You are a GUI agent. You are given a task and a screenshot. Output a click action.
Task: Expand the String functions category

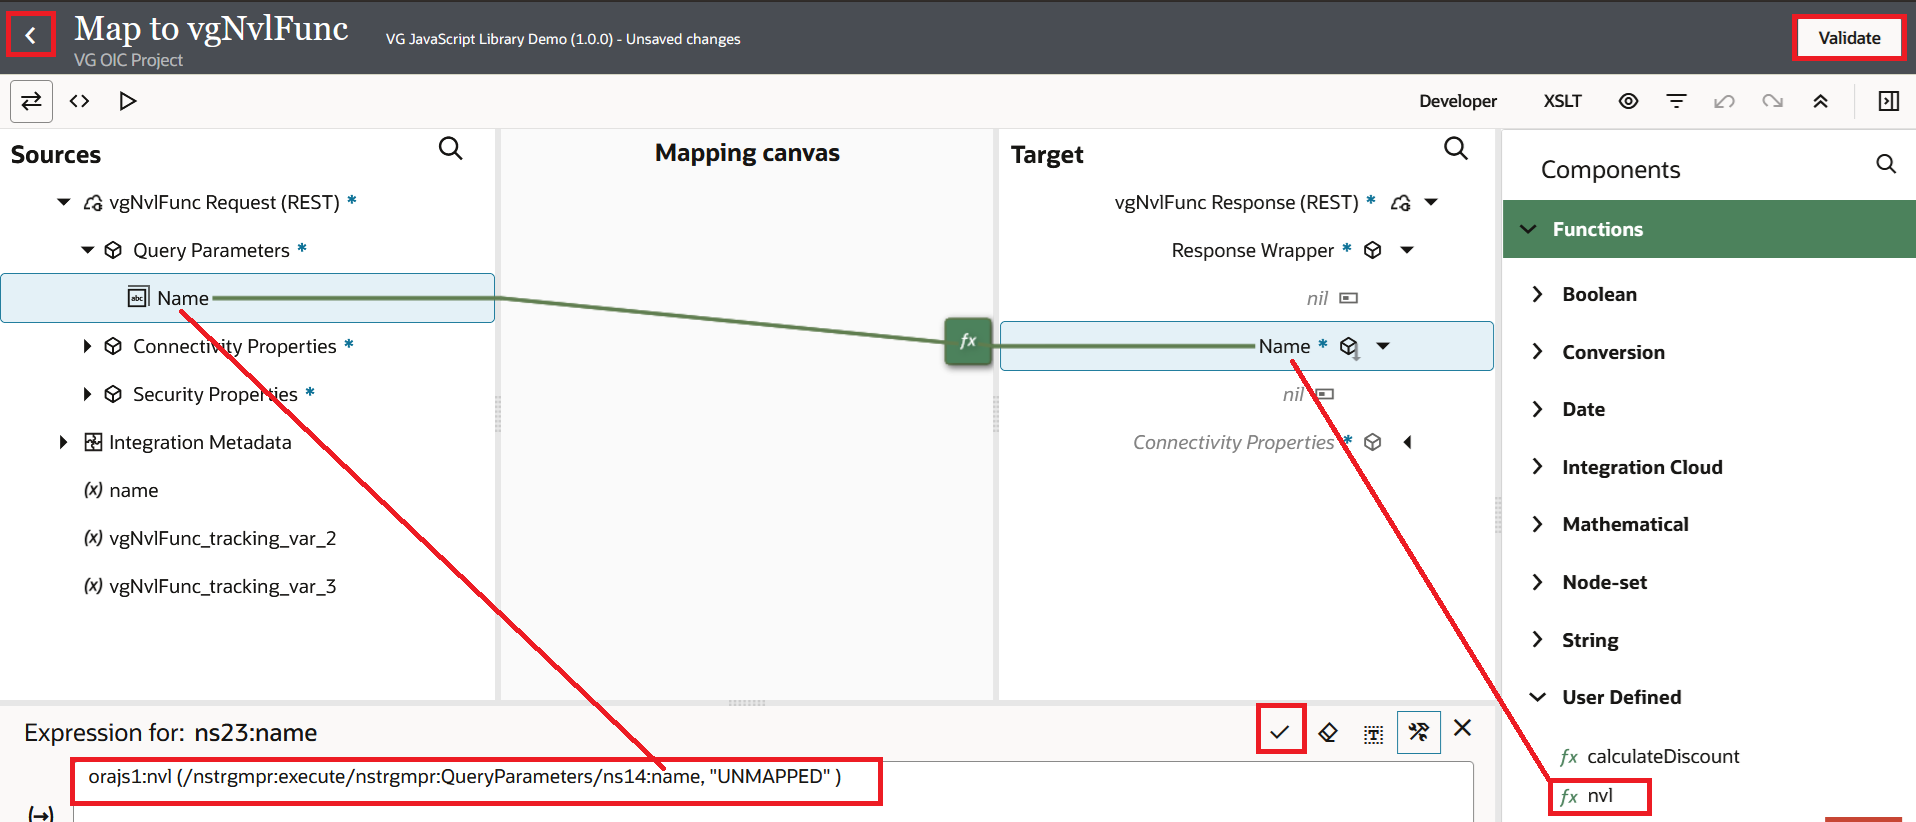(x=1538, y=640)
